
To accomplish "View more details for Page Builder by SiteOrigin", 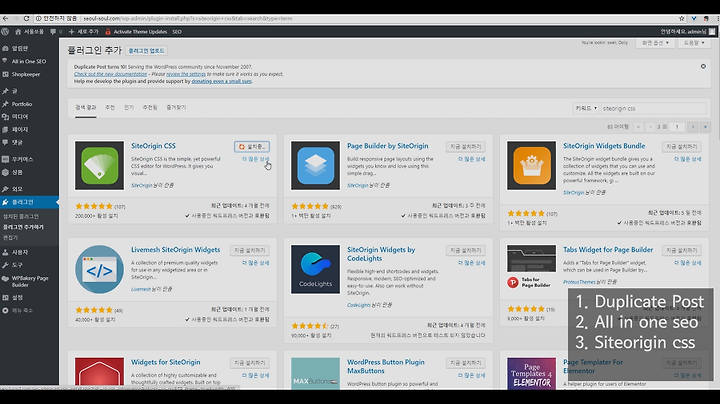I will tap(472, 159).
